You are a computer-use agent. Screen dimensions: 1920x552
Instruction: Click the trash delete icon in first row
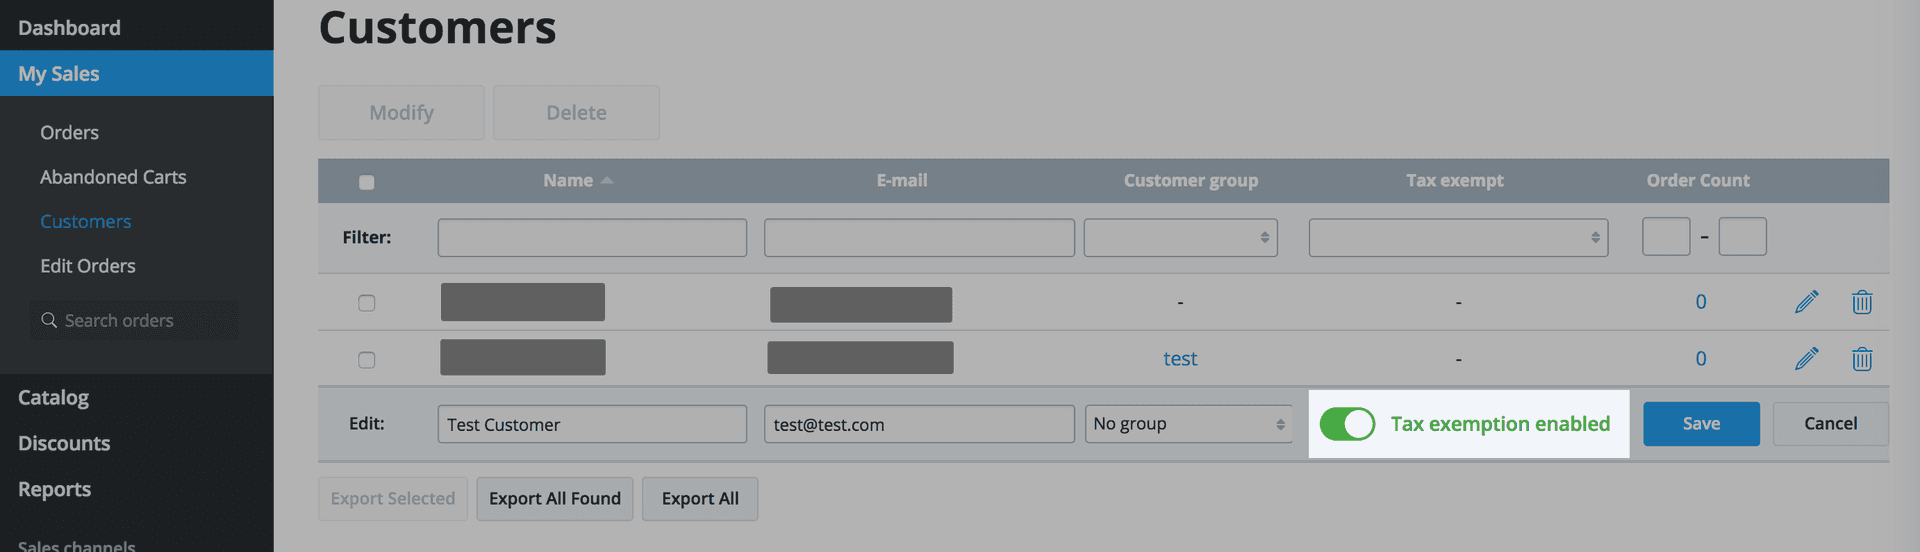(1861, 302)
